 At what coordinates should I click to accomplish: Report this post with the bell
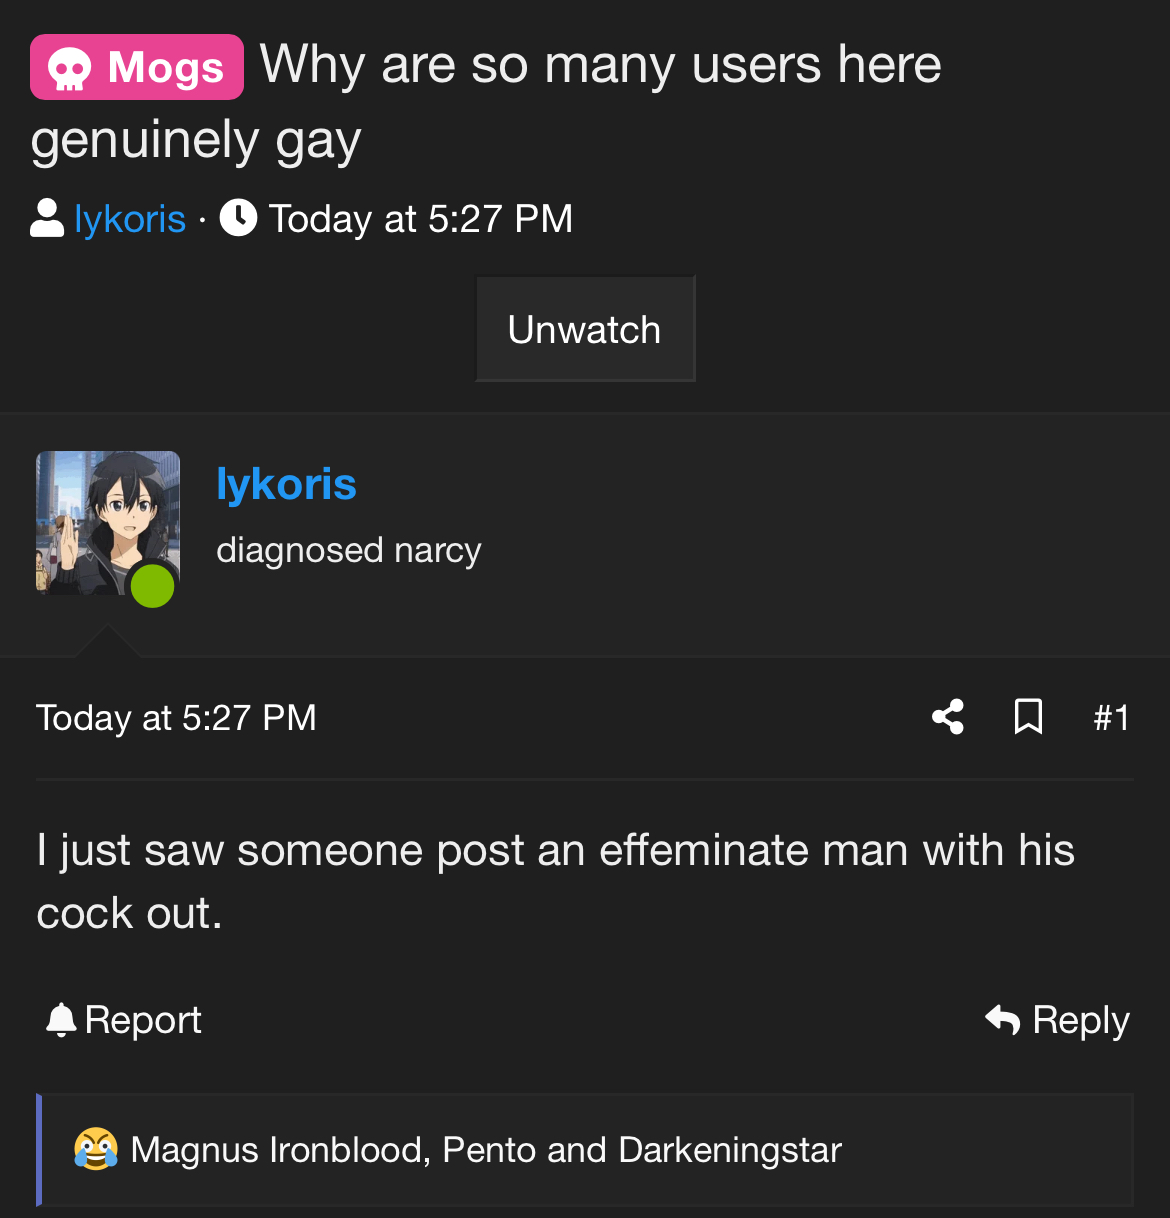coord(124,1020)
